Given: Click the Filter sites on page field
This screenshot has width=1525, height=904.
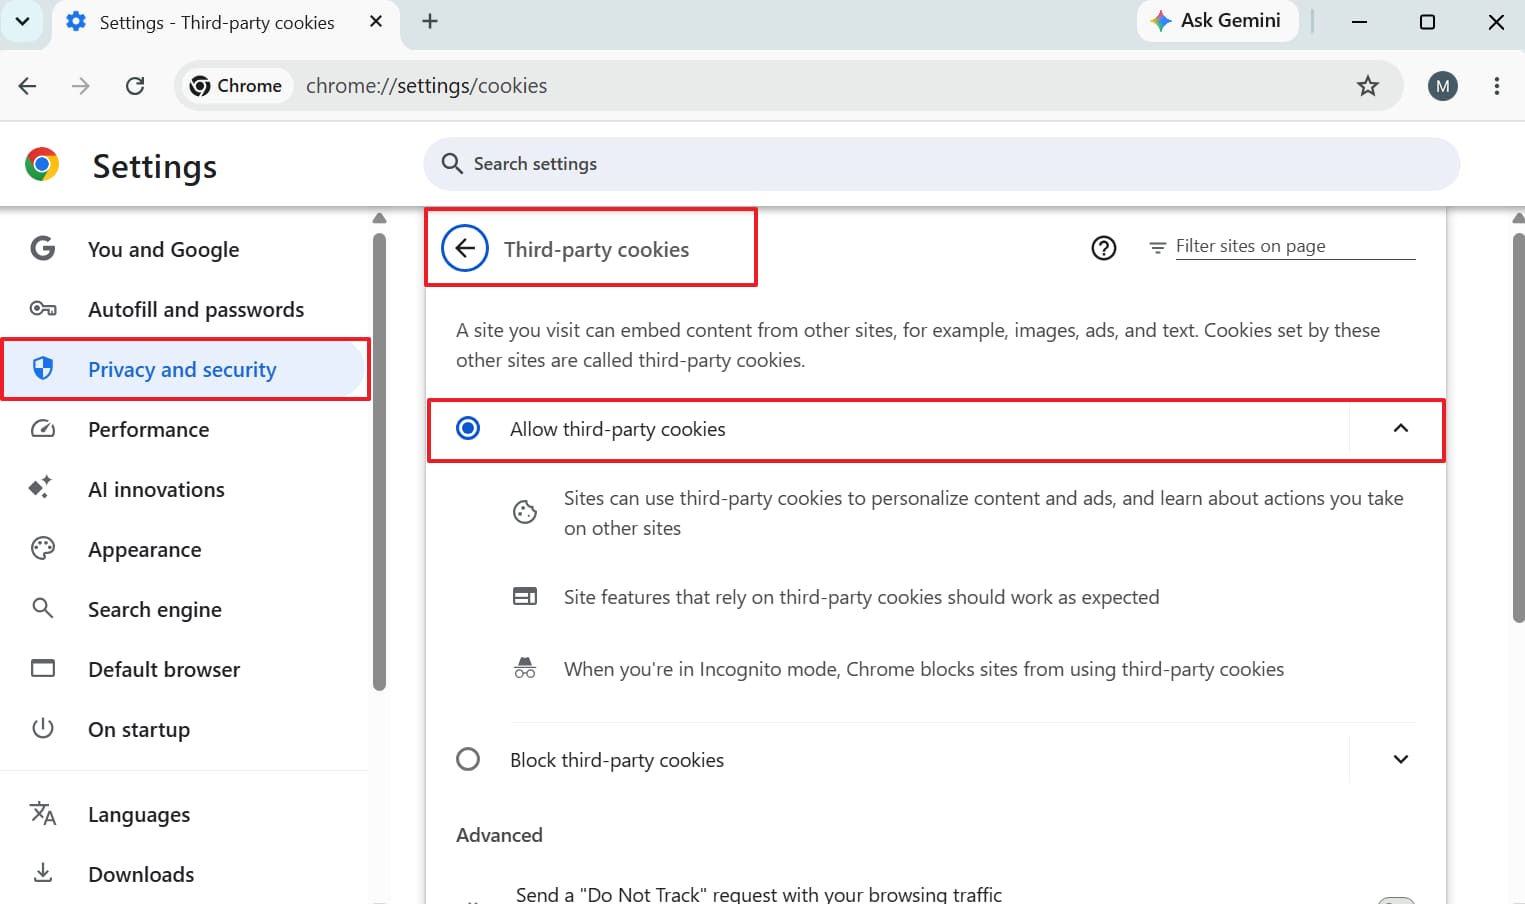Looking at the screenshot, I should (1295, 246).
